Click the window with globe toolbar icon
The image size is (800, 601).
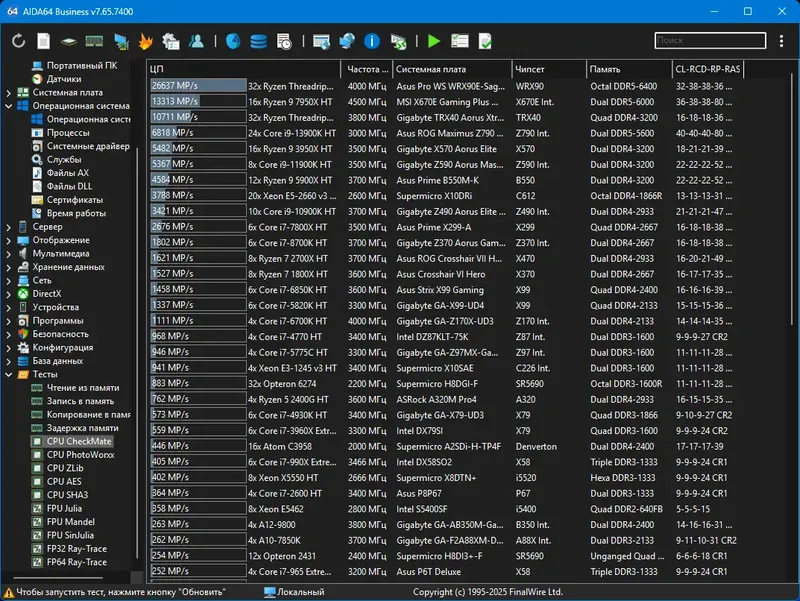coord(321,42)
